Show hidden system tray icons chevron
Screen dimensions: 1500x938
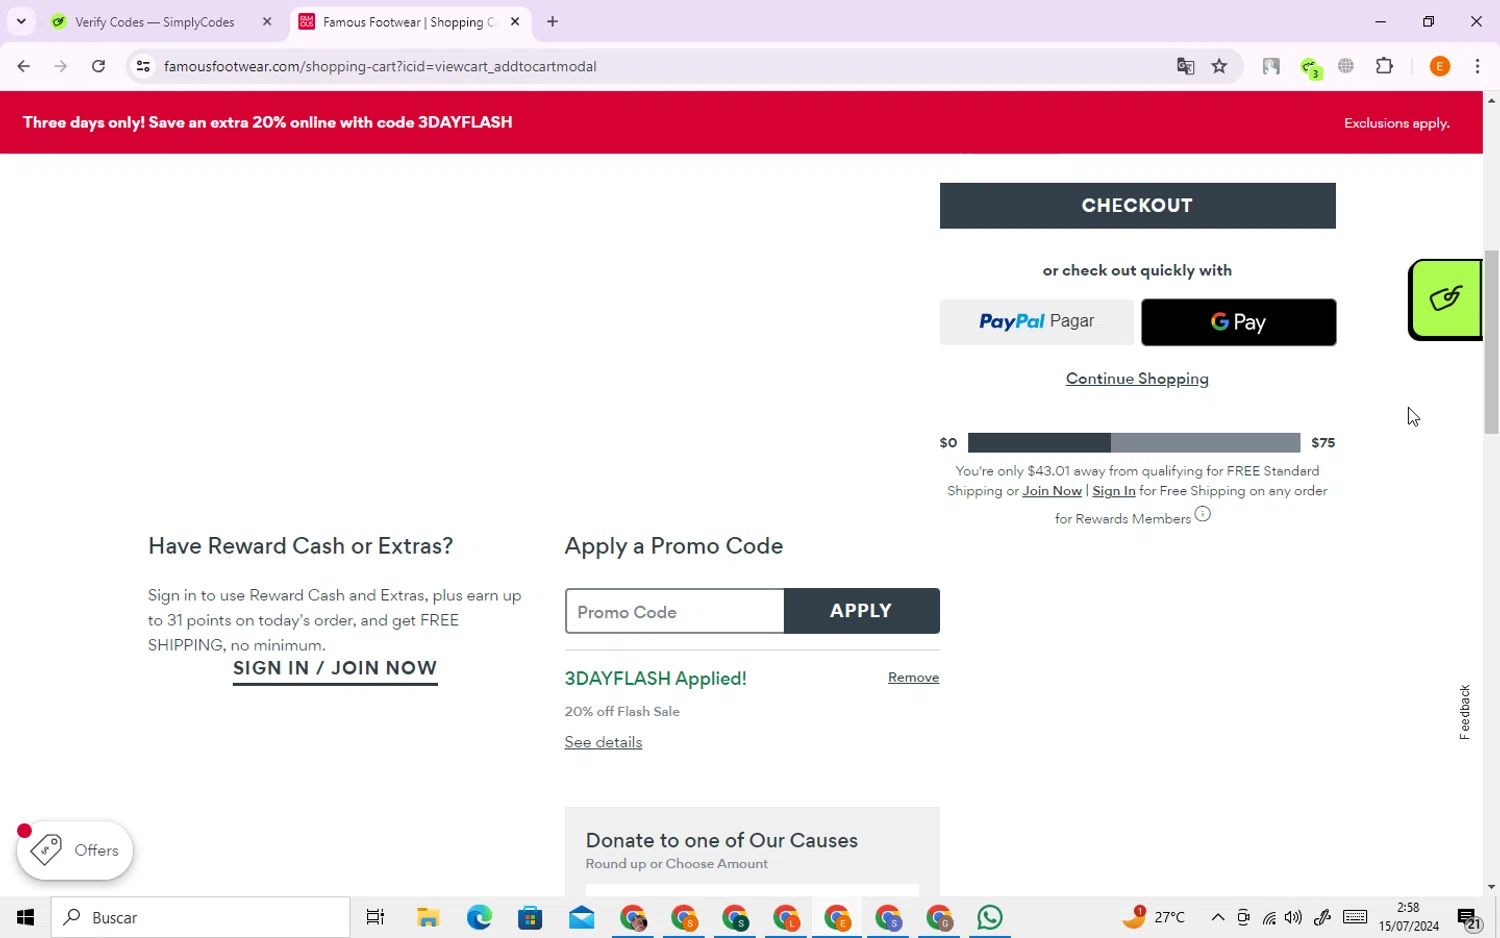(1217, 917)
